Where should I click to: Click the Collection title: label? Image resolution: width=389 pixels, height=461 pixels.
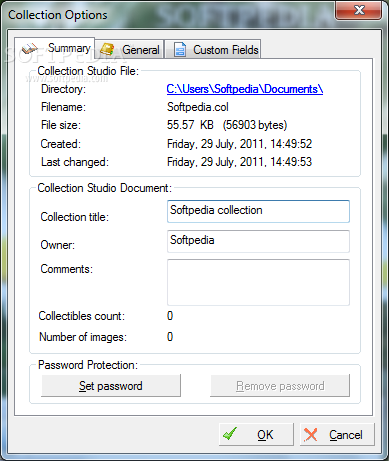75,217
